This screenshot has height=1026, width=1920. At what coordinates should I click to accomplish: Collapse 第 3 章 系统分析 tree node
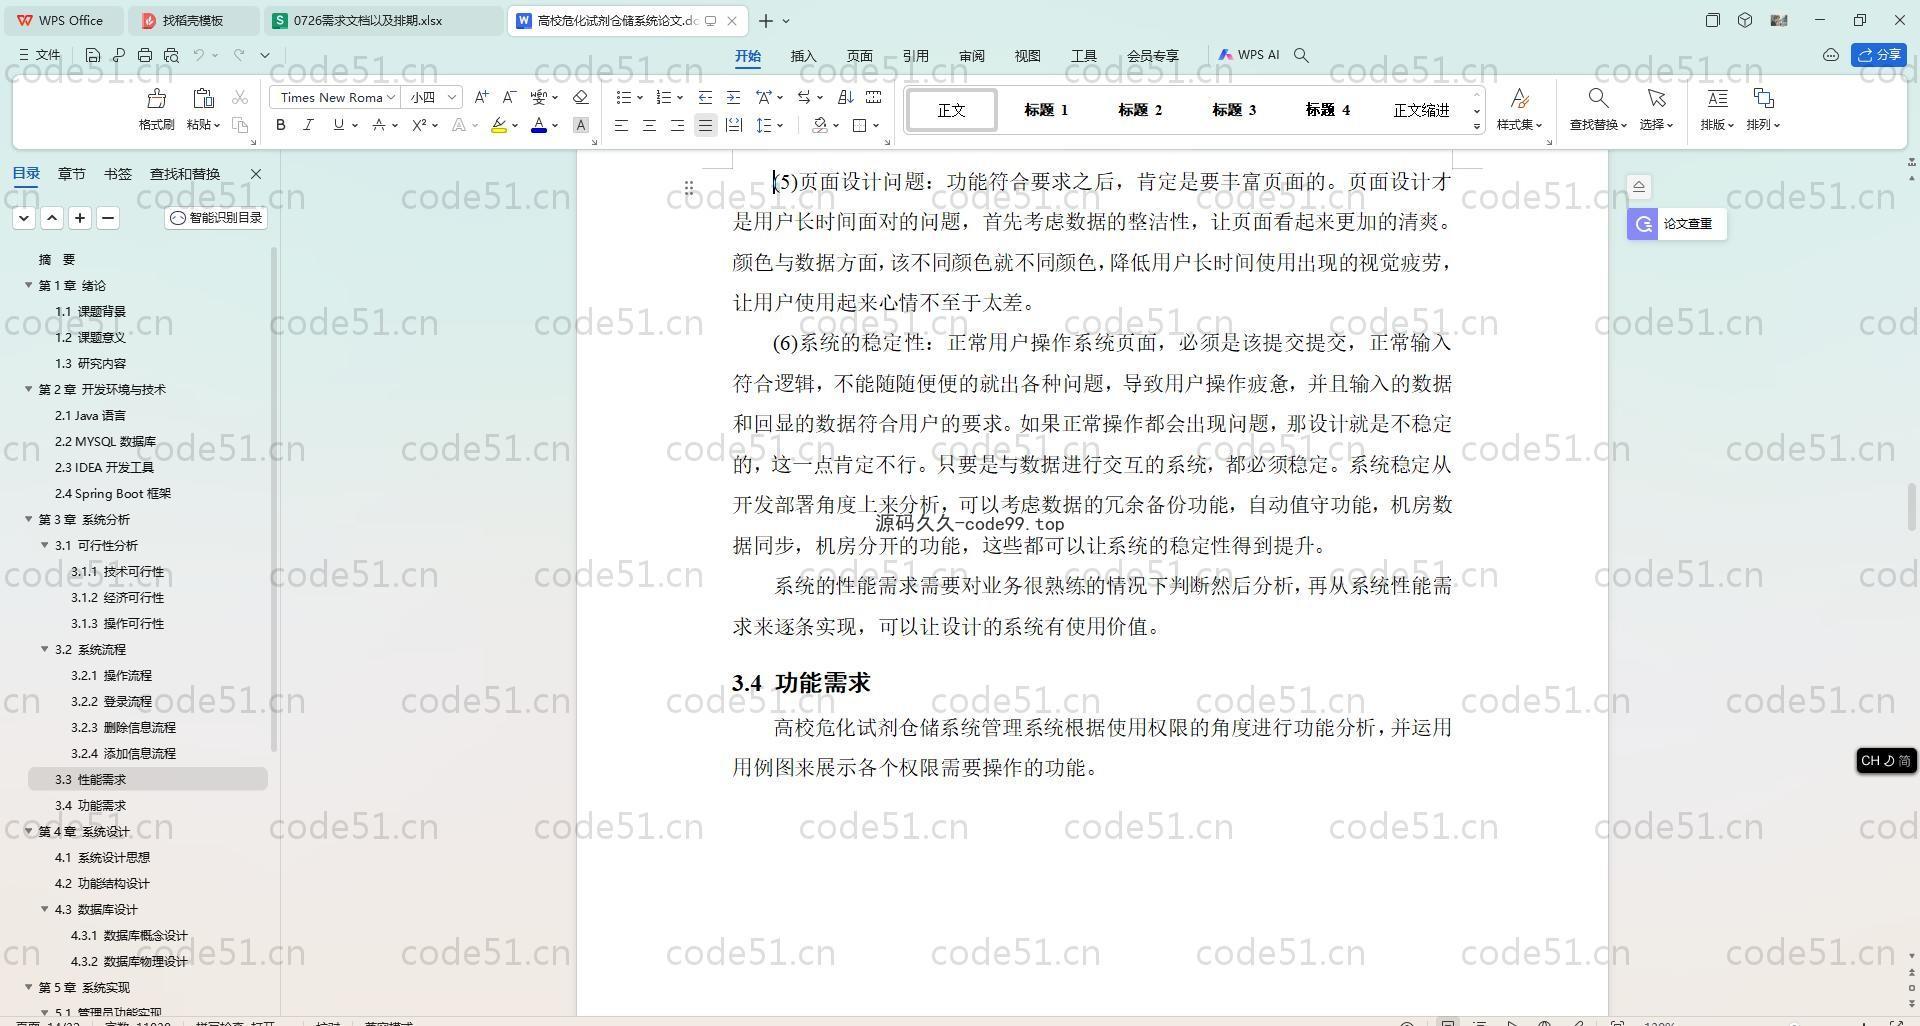tap(29, 519)
